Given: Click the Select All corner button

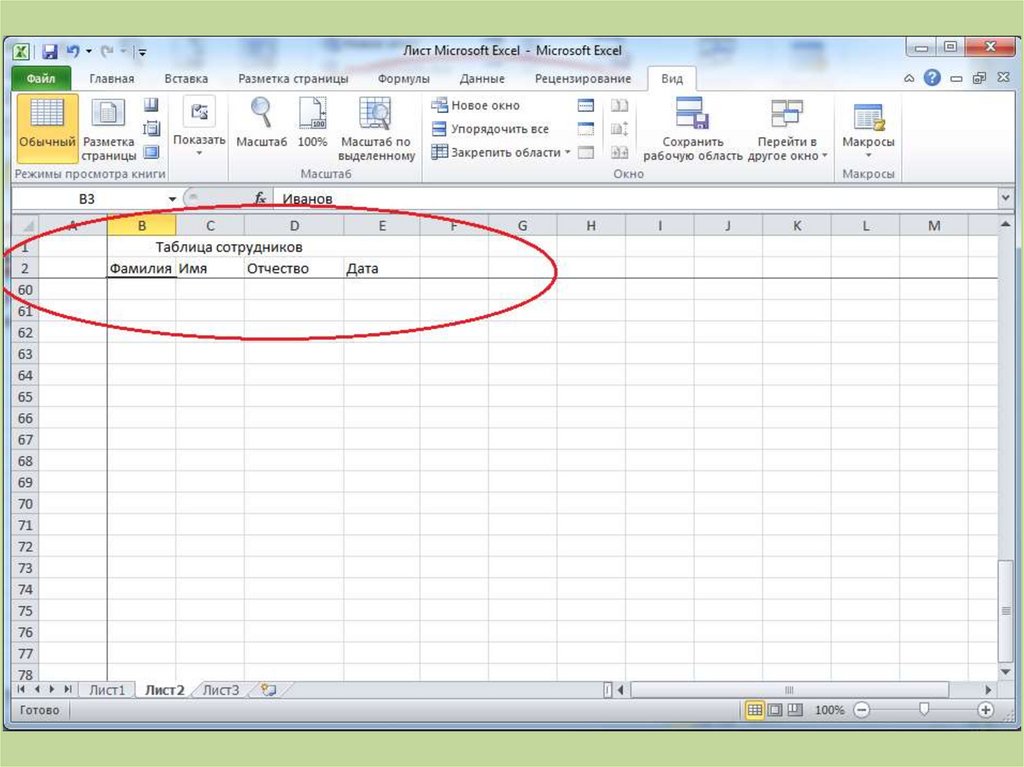Looking at the screenshot, I should 27,226.
